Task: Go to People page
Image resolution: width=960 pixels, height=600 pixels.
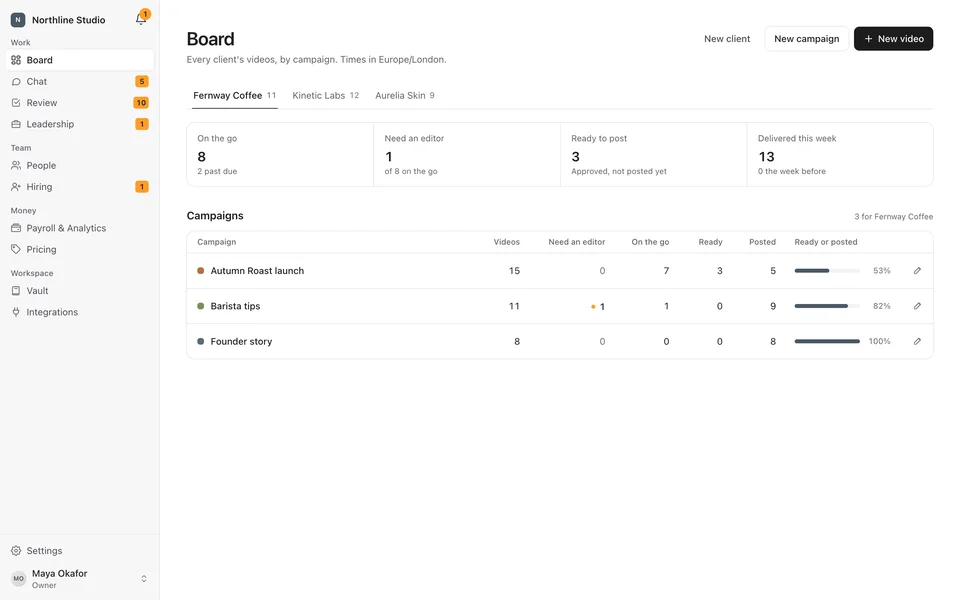Action: coord(80,165)
